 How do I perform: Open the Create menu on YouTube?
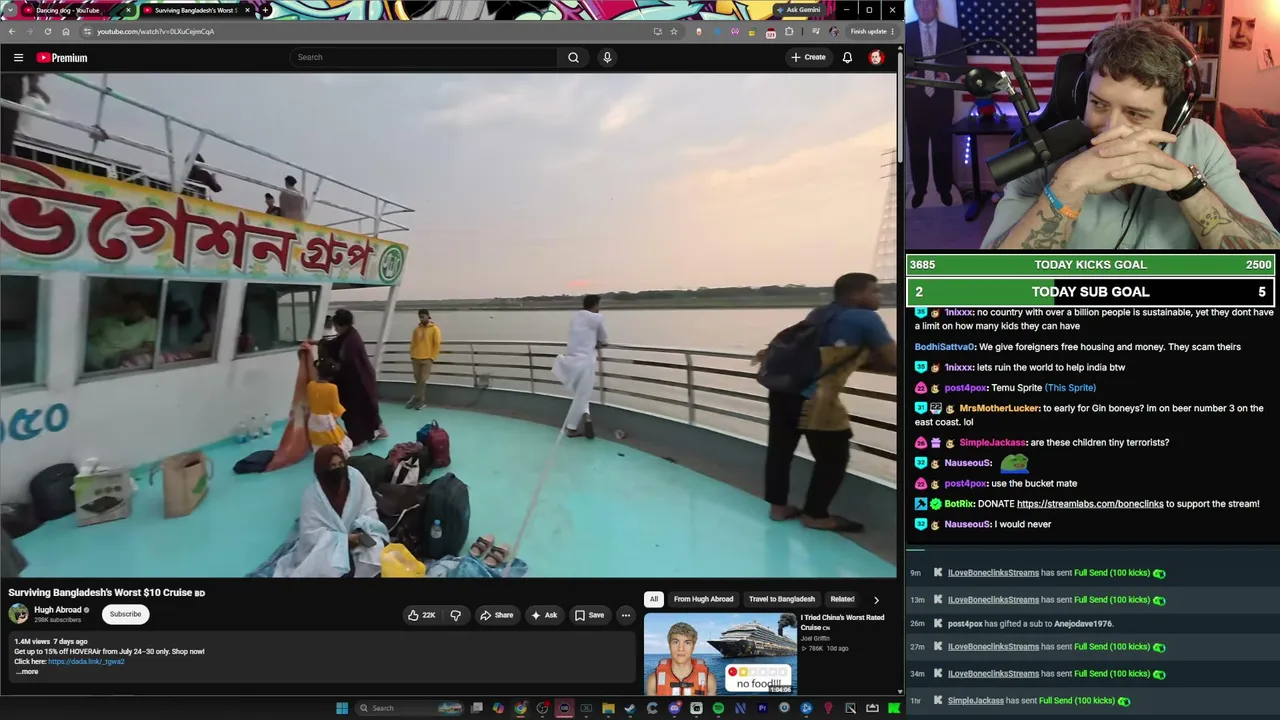tap(808, 57)
